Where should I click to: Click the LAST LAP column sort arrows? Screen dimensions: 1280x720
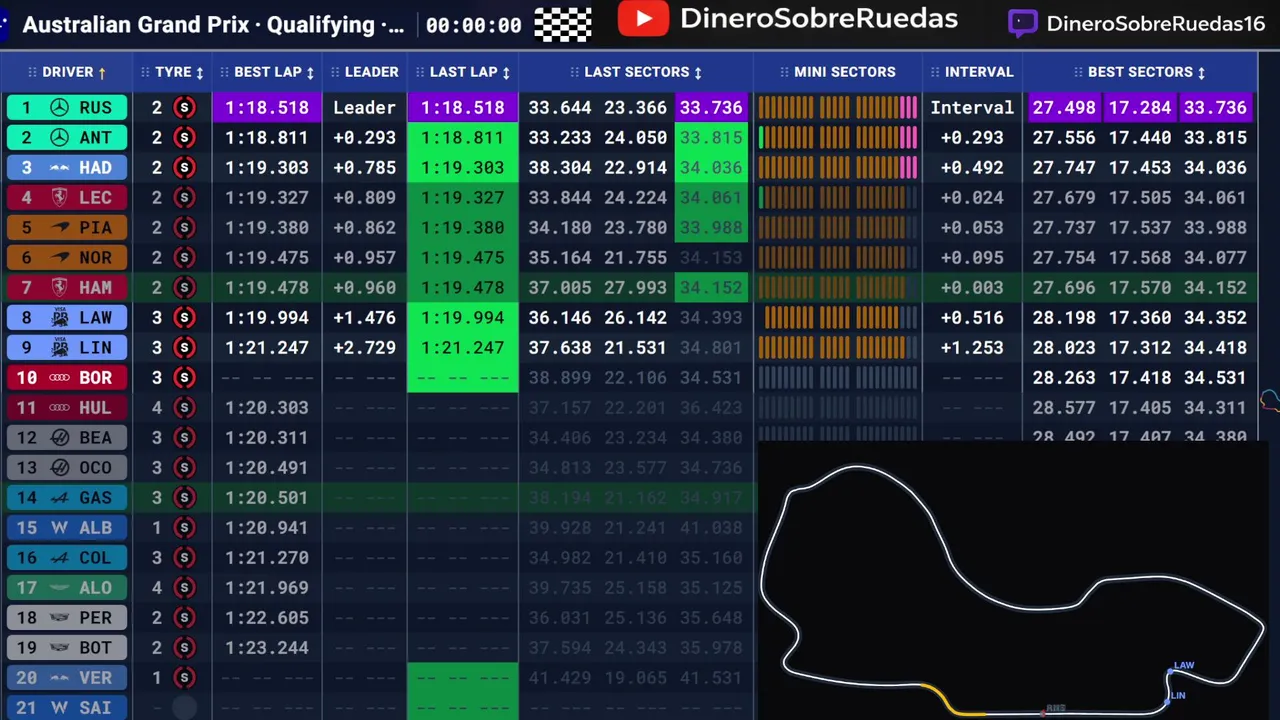click(x=506, y=73)
